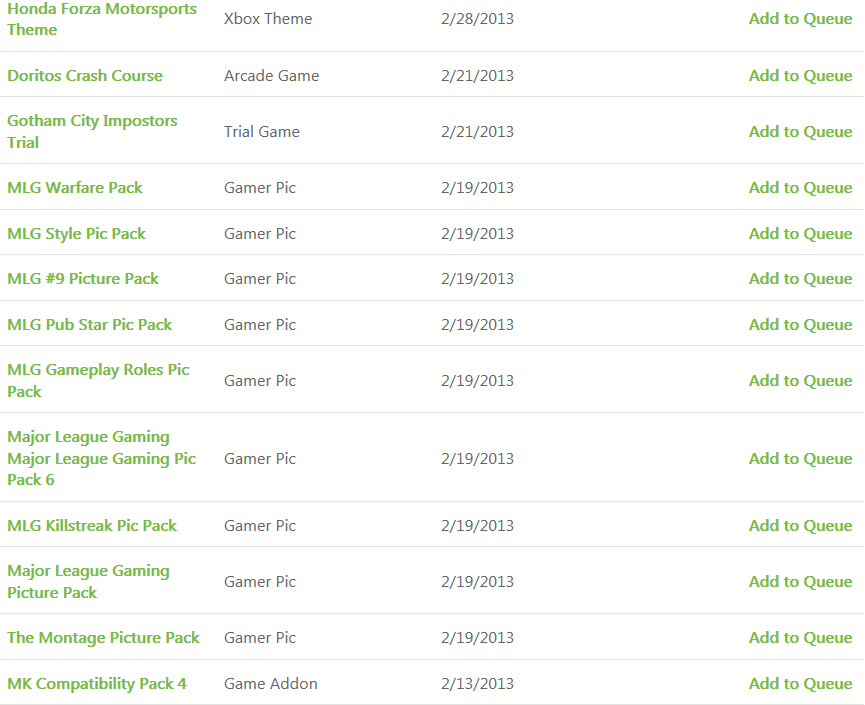Add The Montage Picture Pack to Queue
Image resolution: width=865 pixels, height=705 pixels.
800,638
